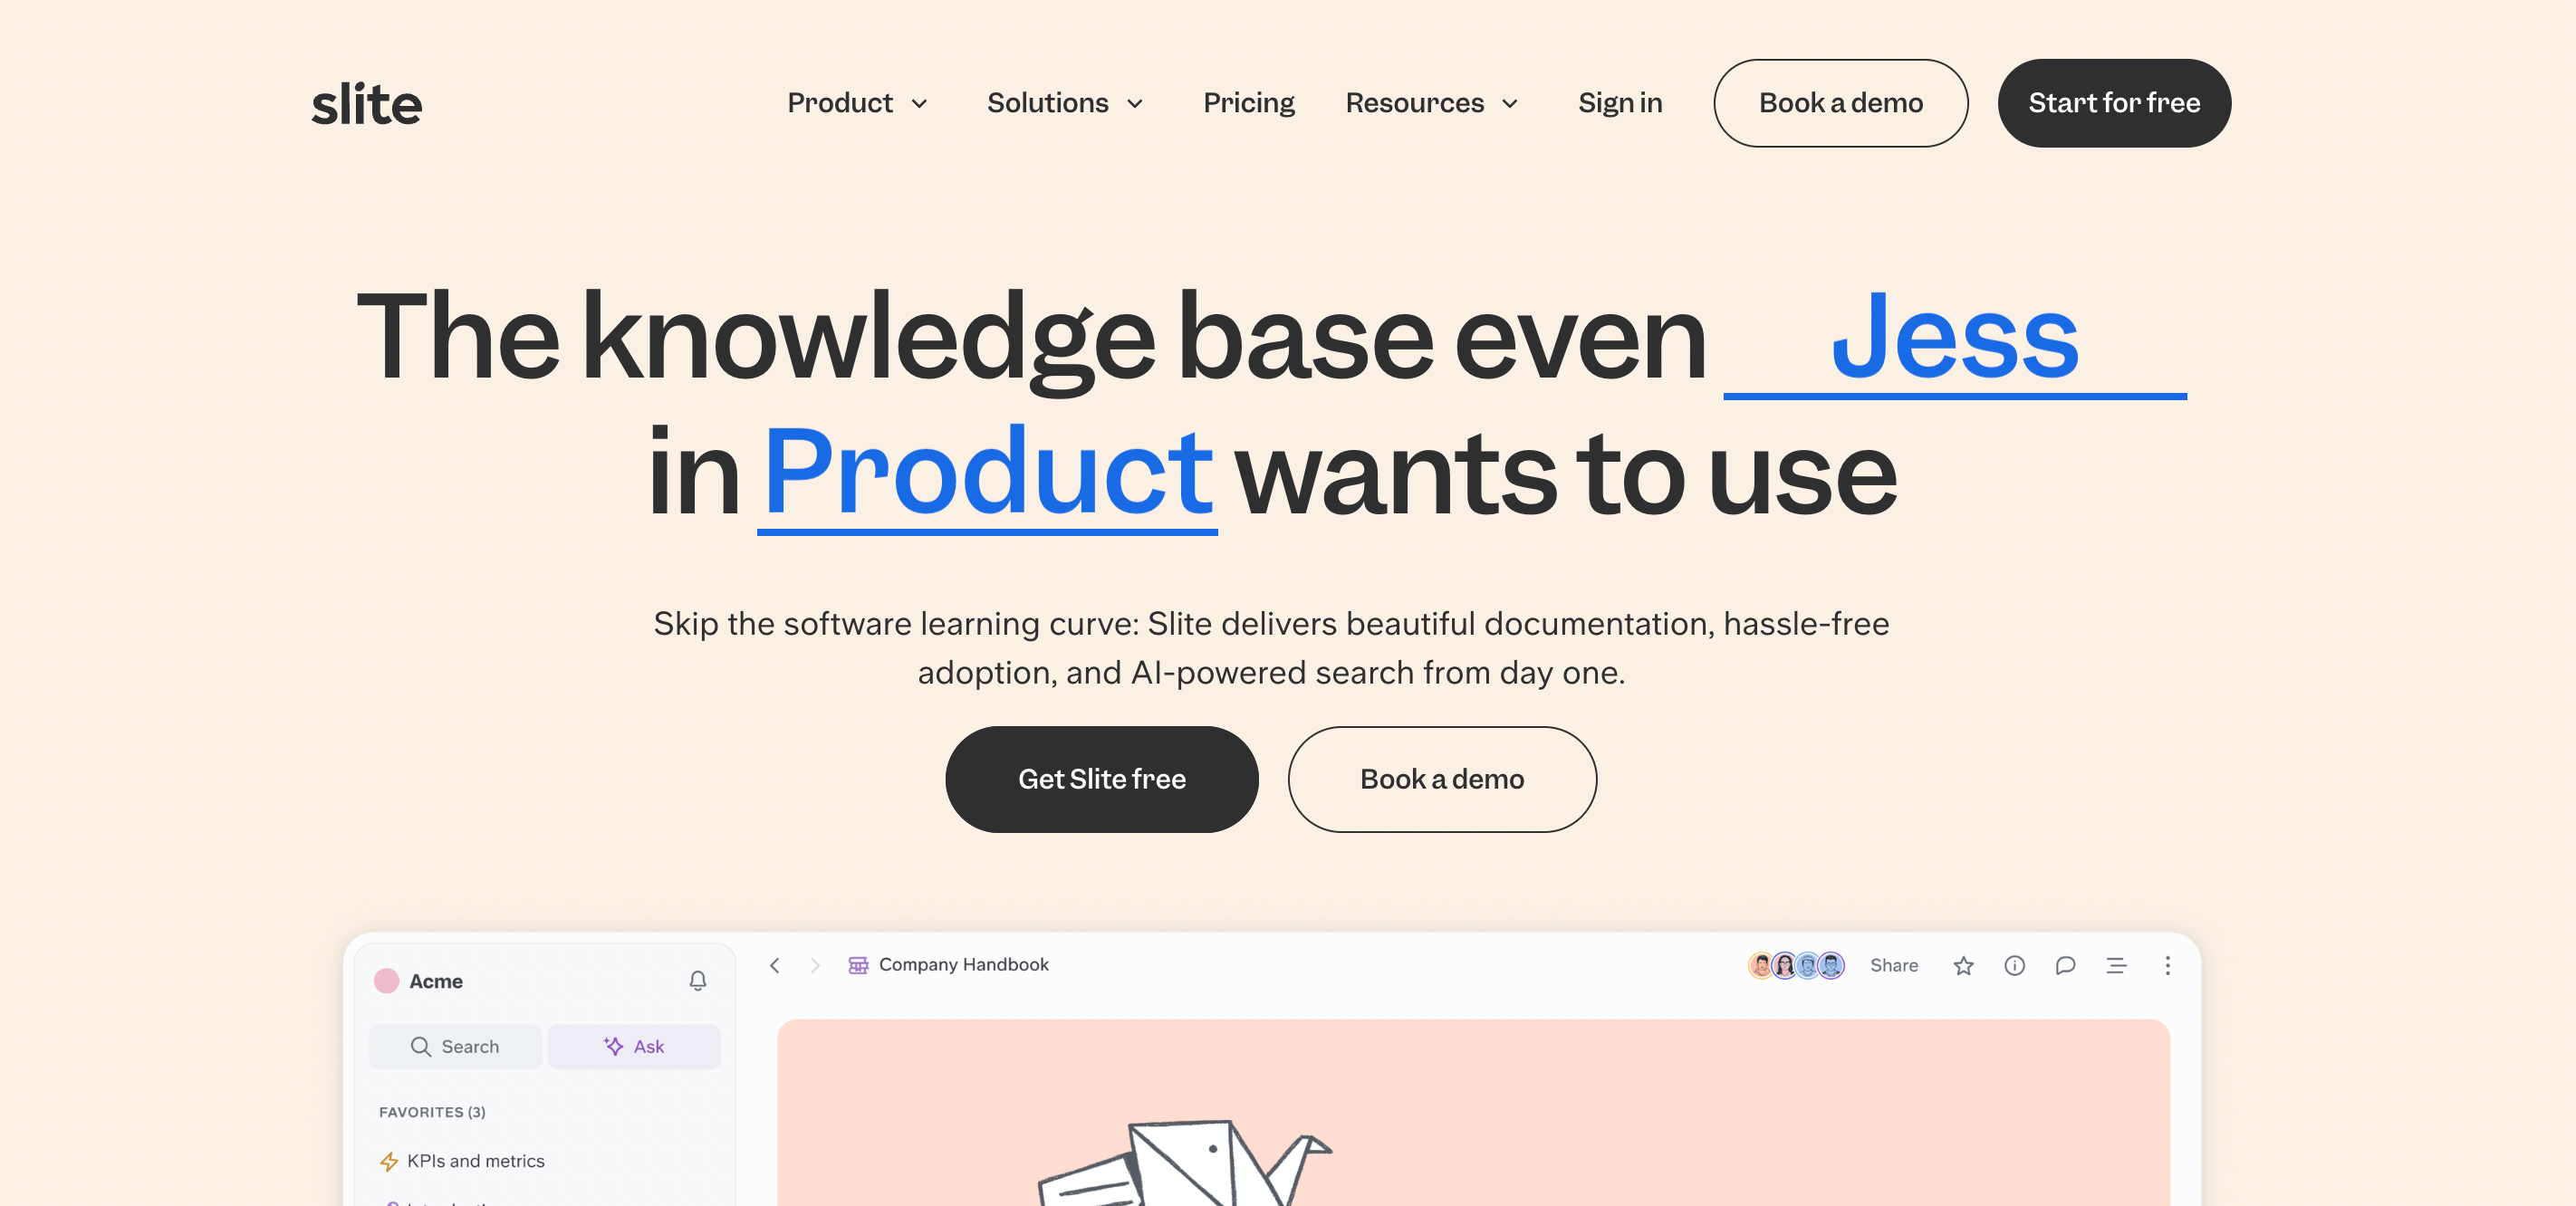The image size is (2576, 1206).
Task: Expand the Solutions menu chevron
Action: [1135, 104]
